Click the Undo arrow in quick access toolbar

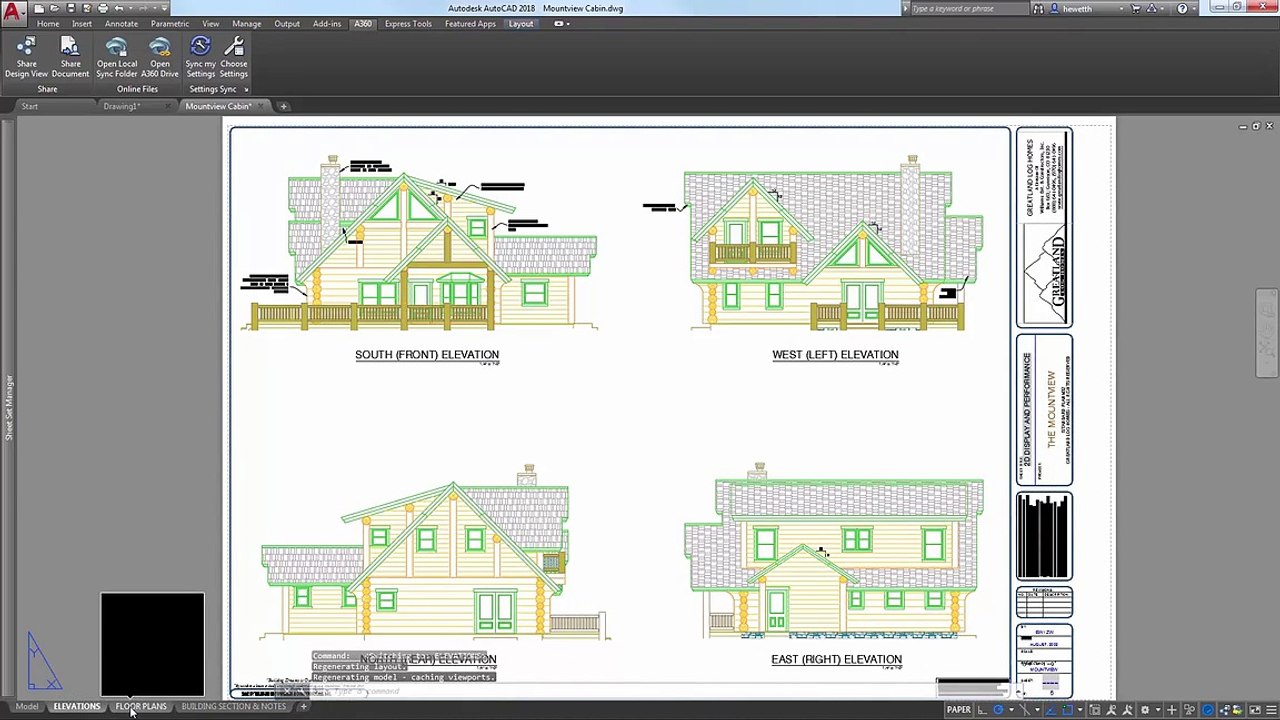pos(119,8)
